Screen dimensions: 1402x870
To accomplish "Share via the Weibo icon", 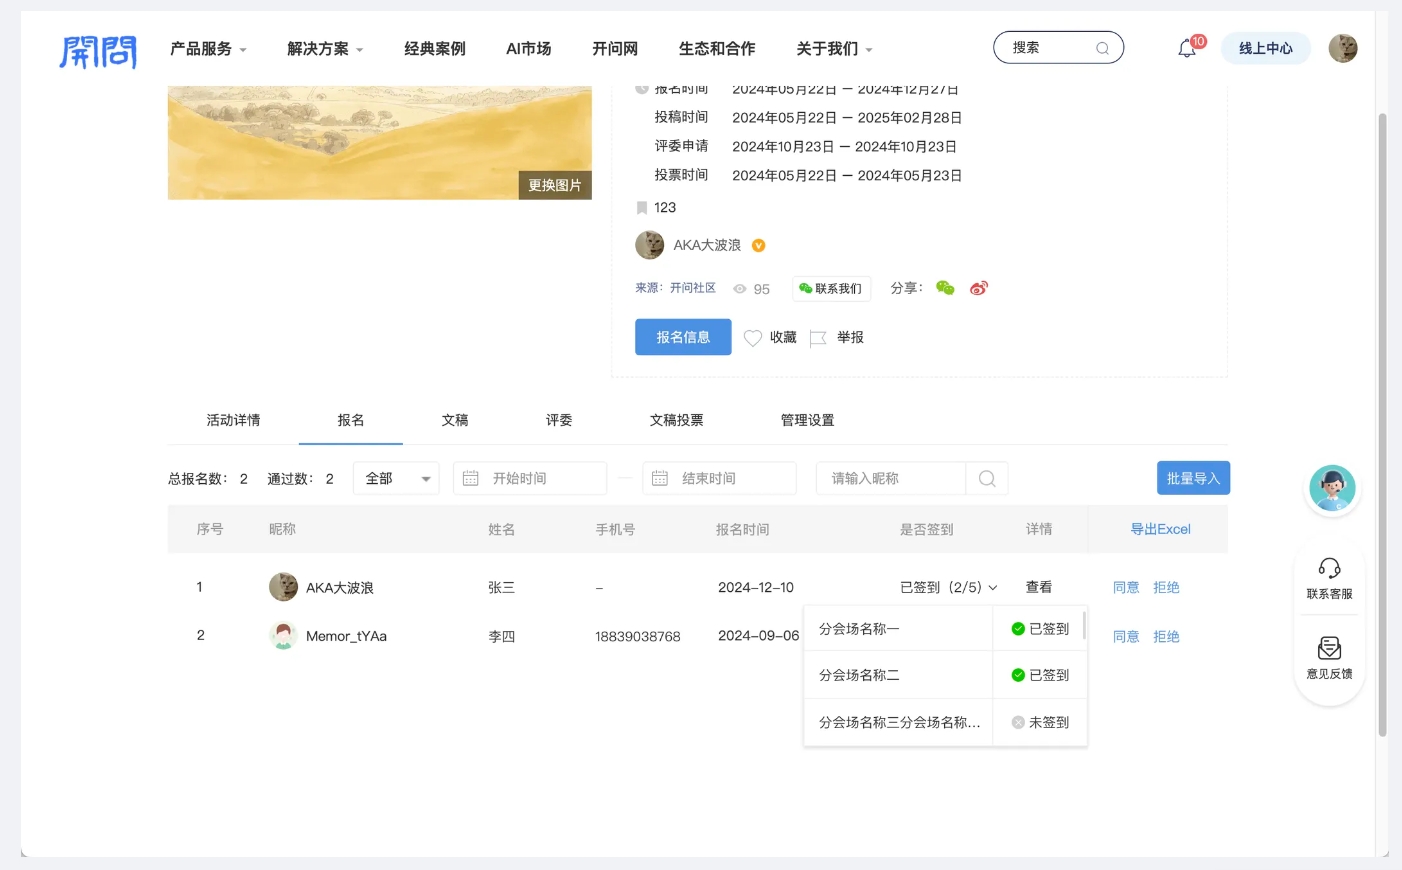I will click(979, 288).
